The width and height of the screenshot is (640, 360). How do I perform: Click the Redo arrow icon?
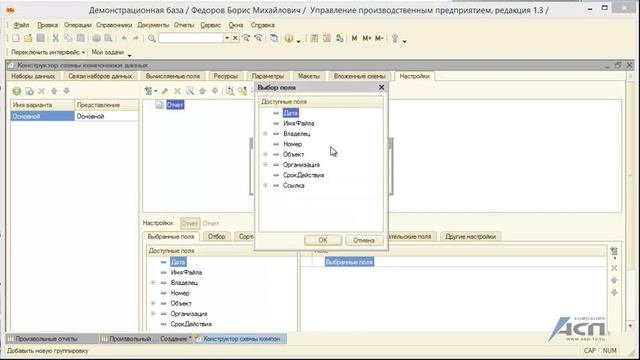pyautogui.click(x=136, y=38)
